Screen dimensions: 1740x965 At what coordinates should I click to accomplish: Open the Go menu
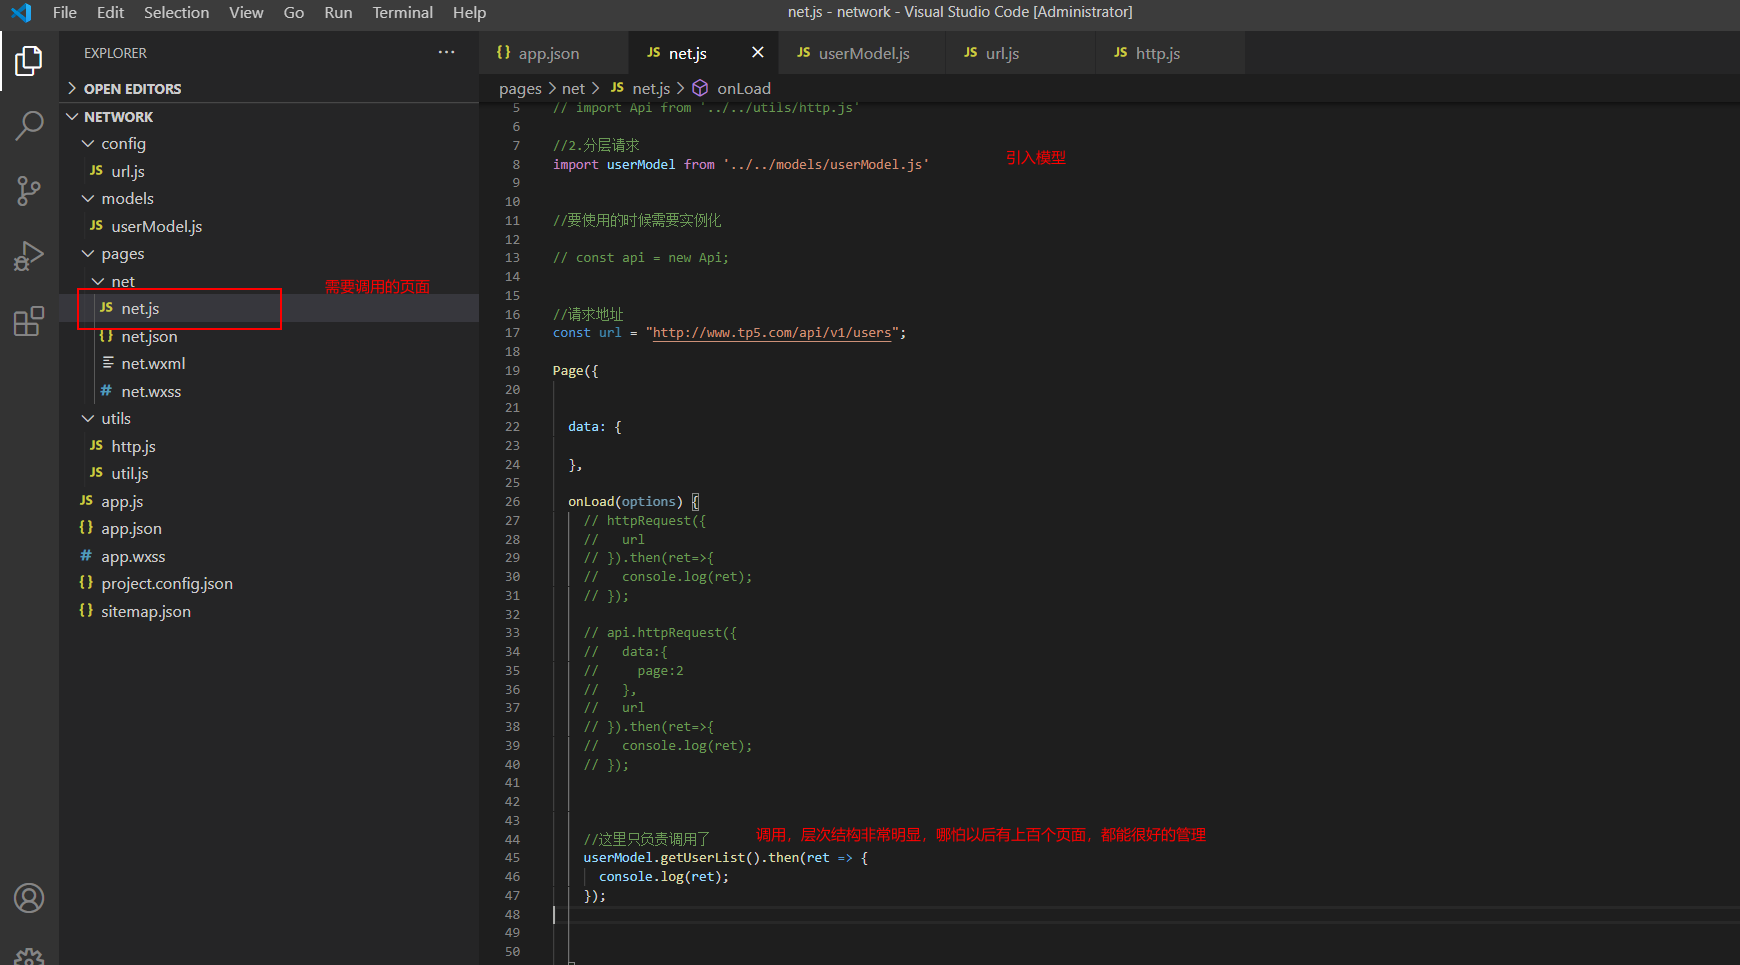294,12
